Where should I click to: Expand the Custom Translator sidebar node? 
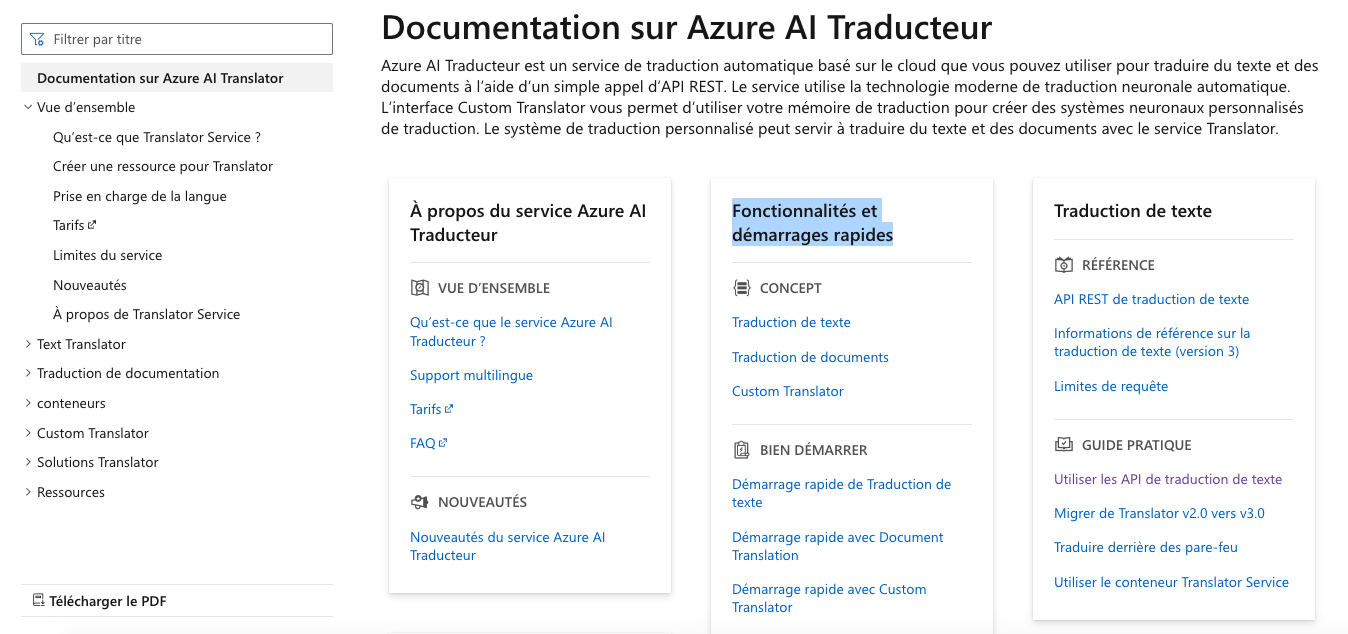[x=28, y=433]
